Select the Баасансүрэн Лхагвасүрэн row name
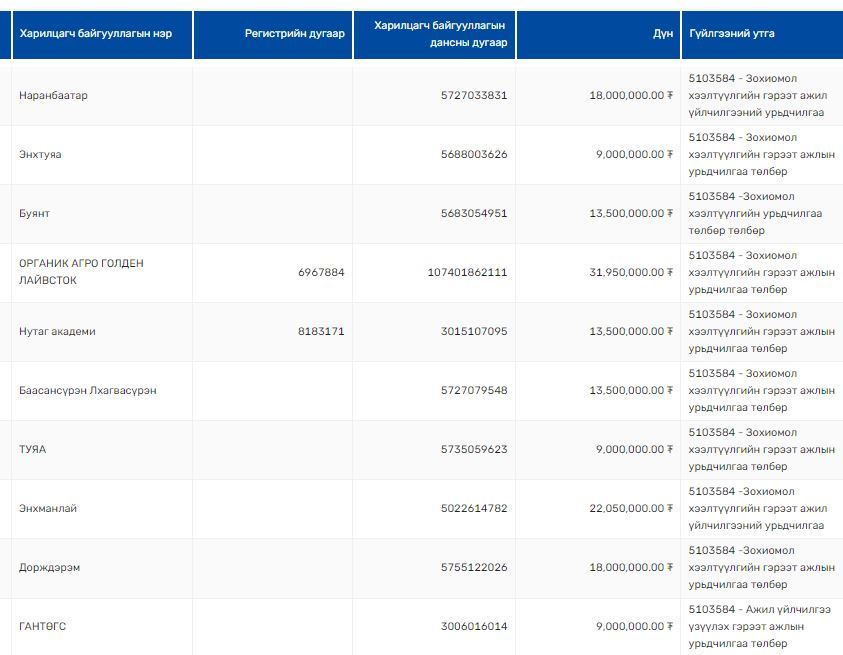The image size is (843, 655). [x=88, y=390]
